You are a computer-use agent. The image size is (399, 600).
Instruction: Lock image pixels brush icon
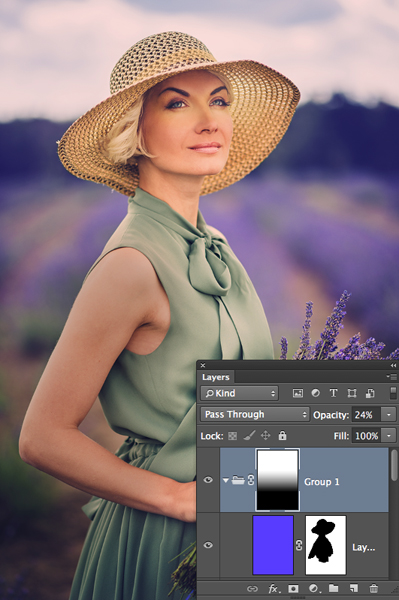(249, 435)
